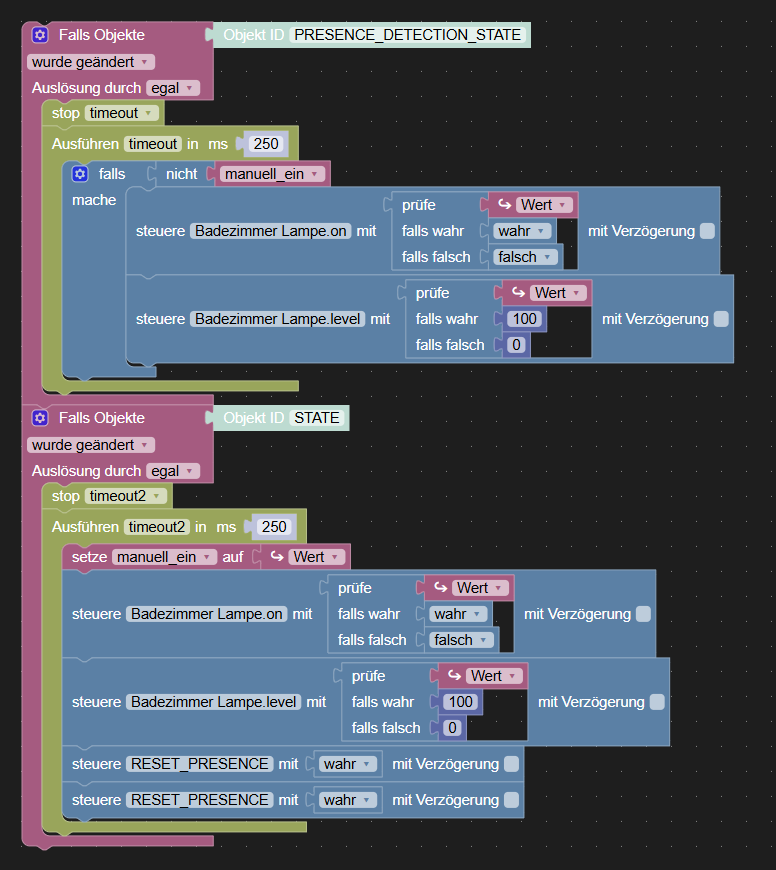Open 'wurde geändert' dropdown in STATE trigger

(90, 445)
